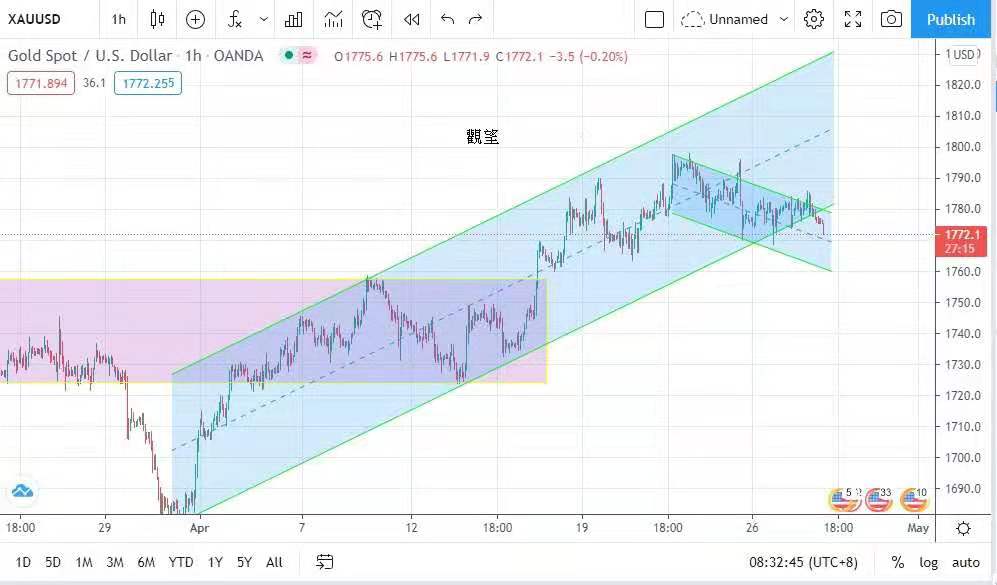Toggle log scale mode
997x585 pixels.
[928, 562]
